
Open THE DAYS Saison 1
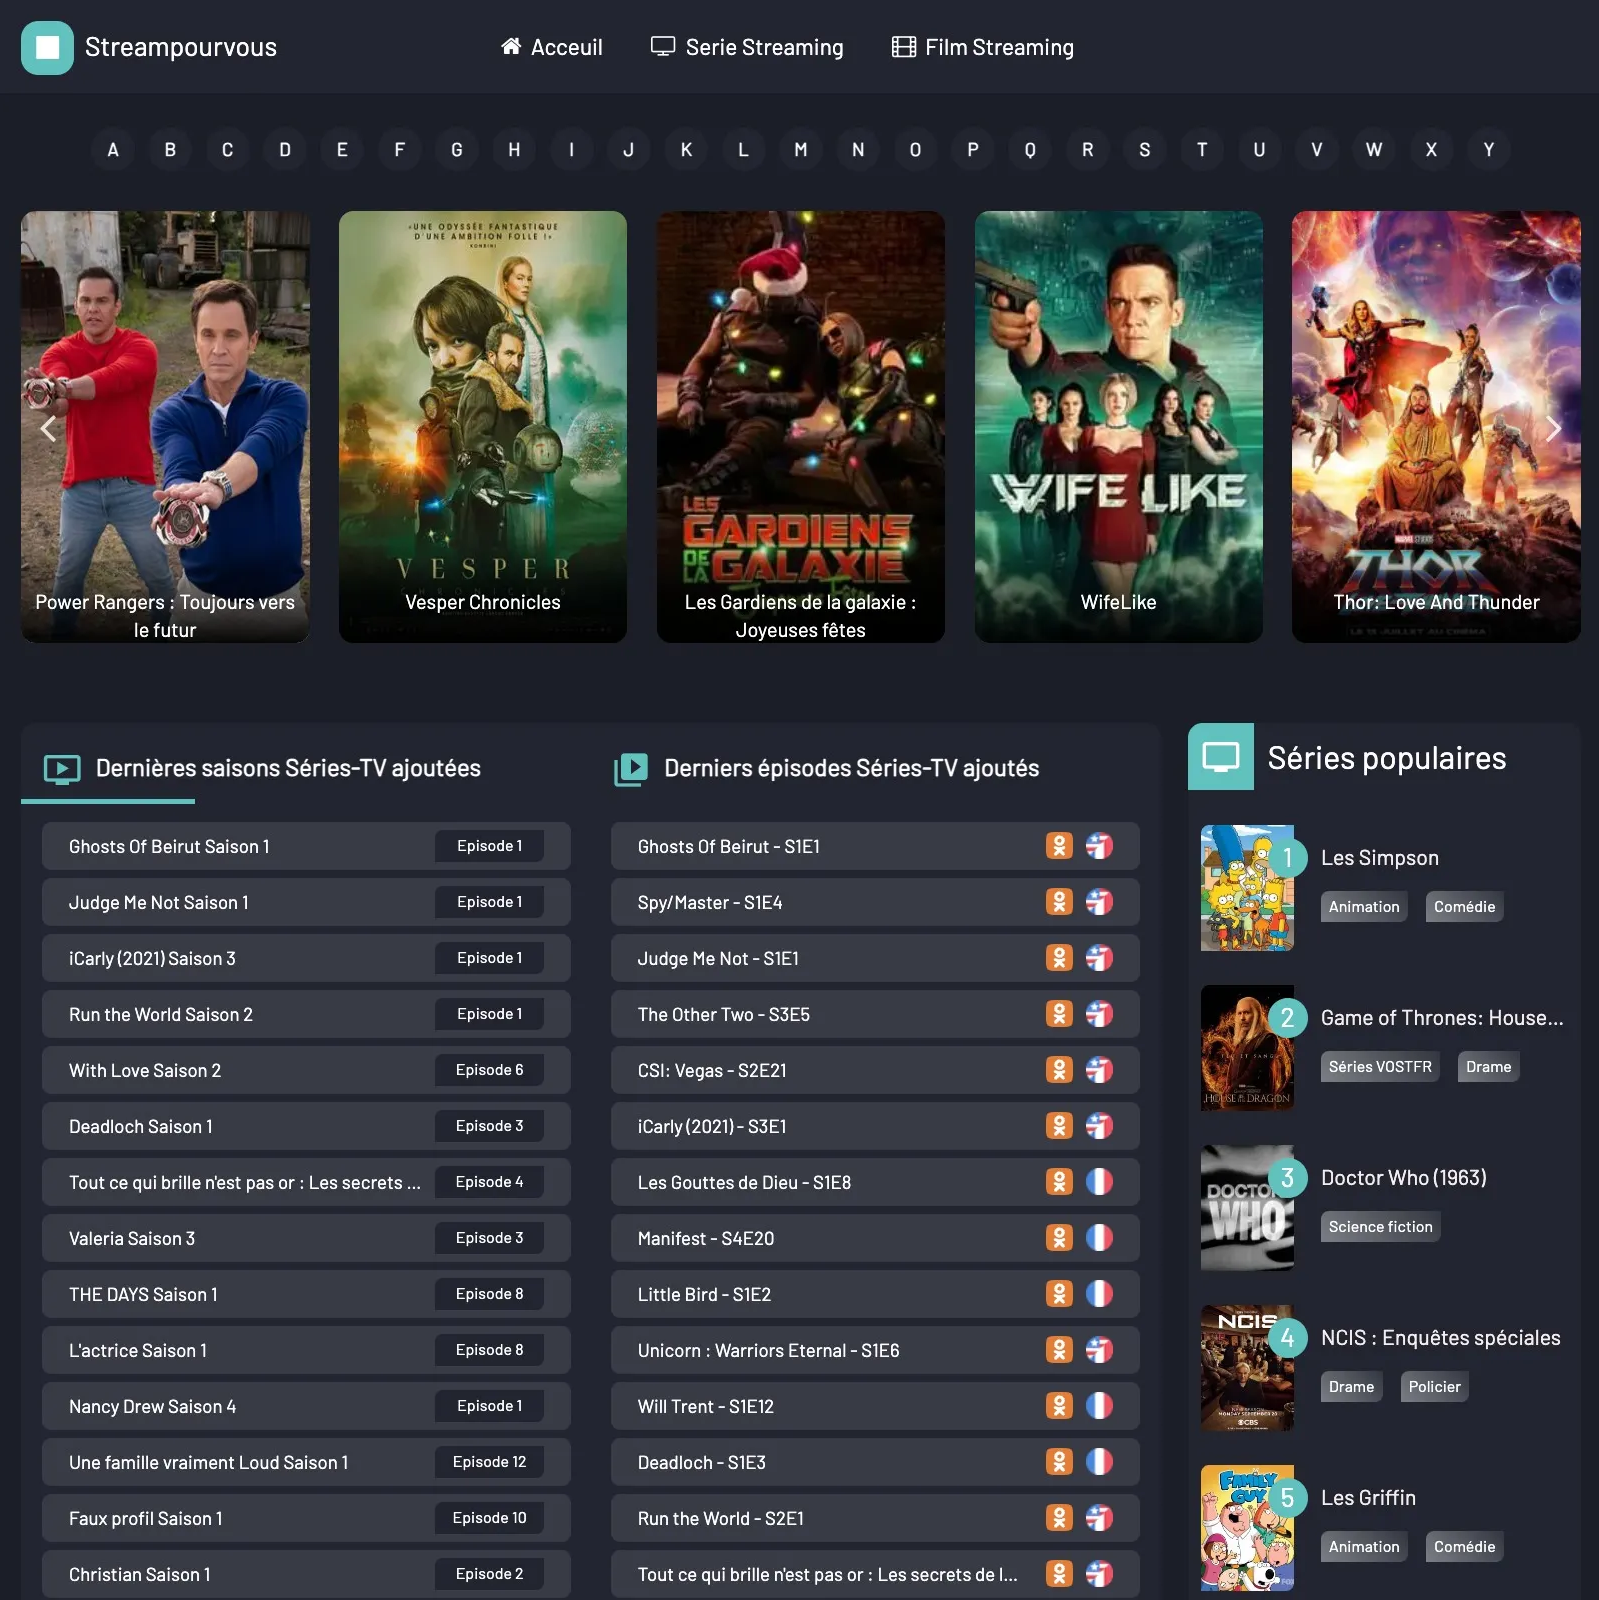[x=306, y=1294]
